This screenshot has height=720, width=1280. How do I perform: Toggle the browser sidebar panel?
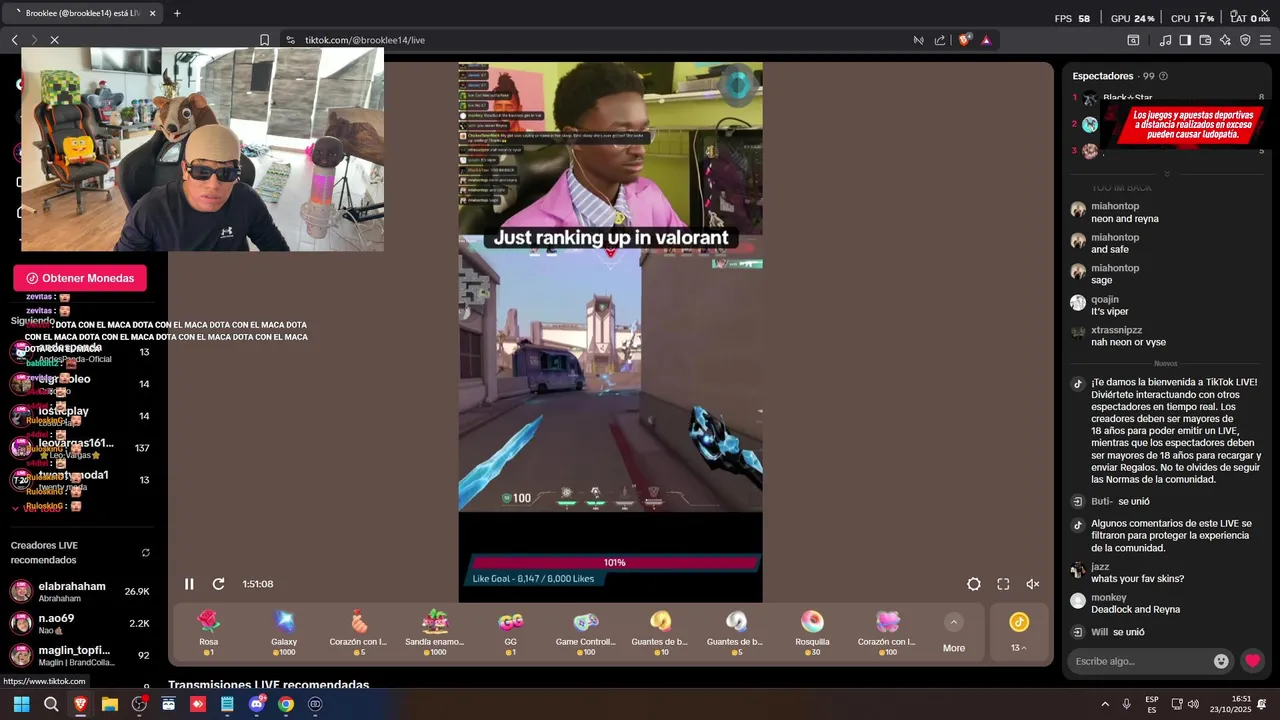pos(1185,40)
